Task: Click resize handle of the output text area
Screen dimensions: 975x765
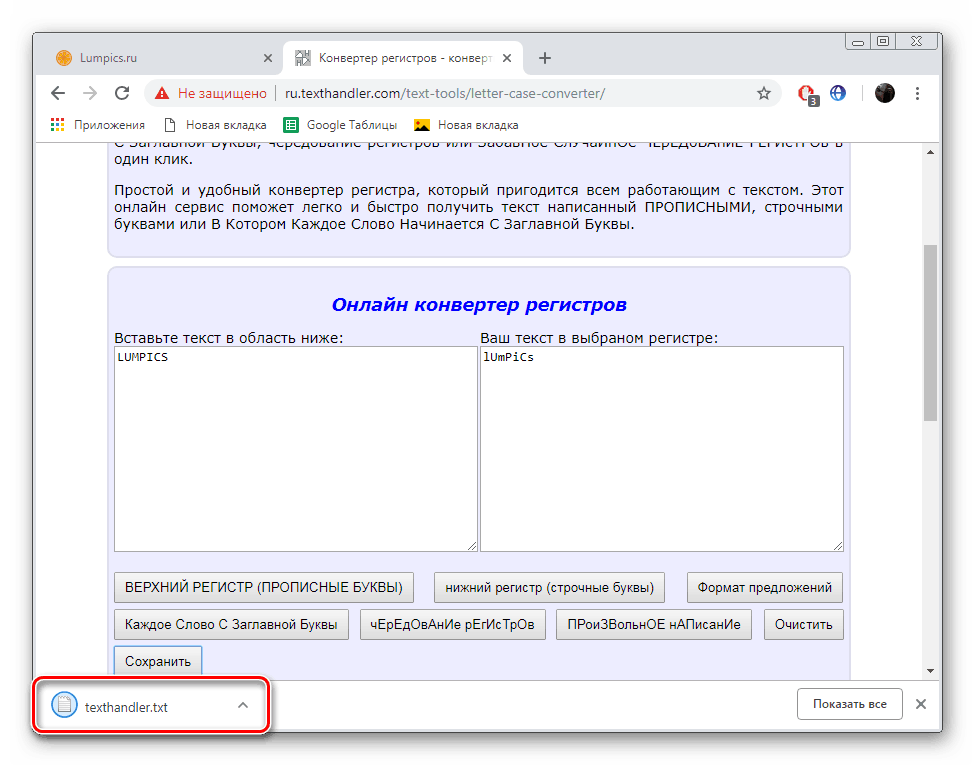Action: click(838, 546)
